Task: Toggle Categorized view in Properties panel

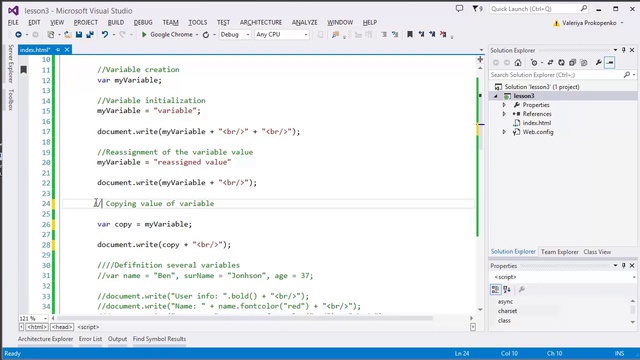Action: click(x=496, y=289)
